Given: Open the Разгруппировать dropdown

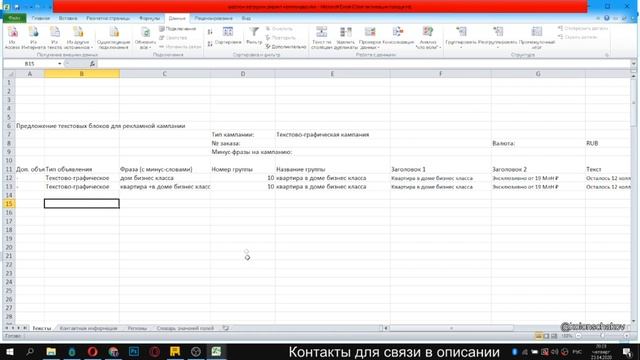Looking at the screenshot, I should pyautogui.click(x=497, y=38).
